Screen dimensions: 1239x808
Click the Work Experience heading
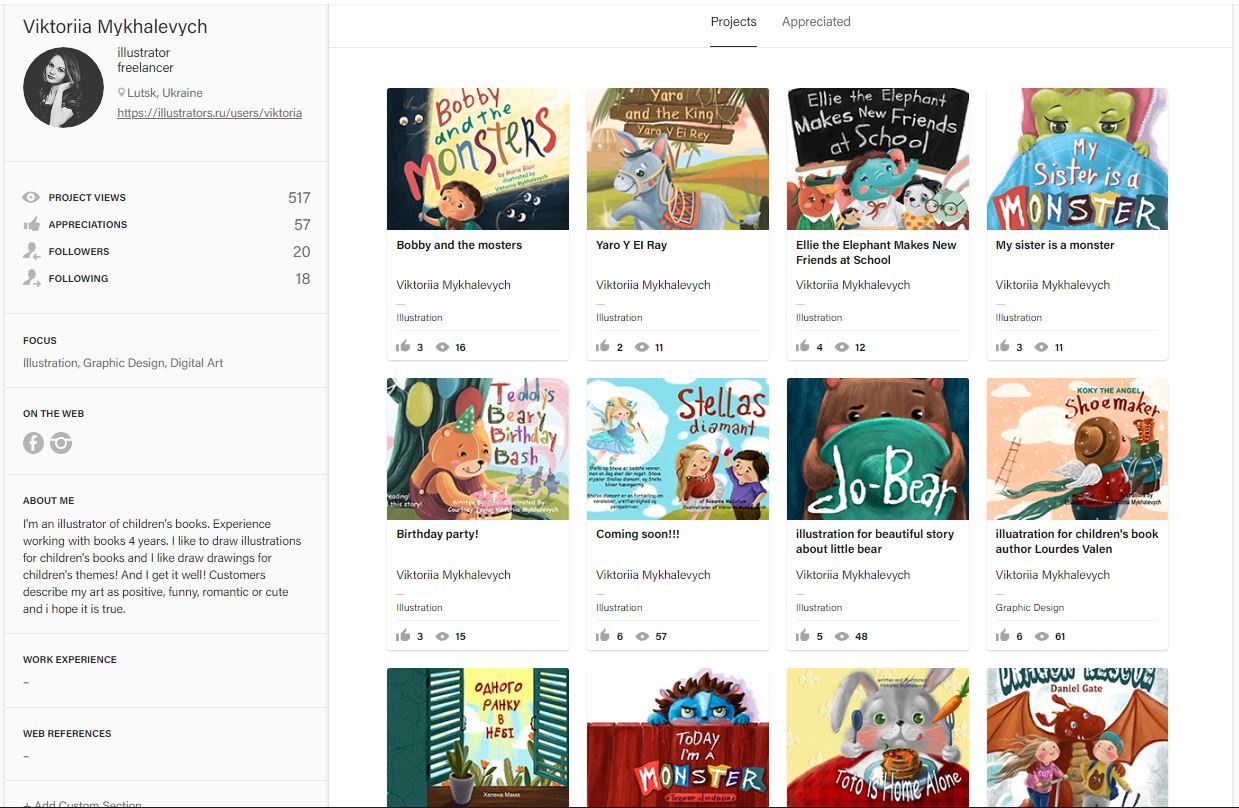pos(70,660)
